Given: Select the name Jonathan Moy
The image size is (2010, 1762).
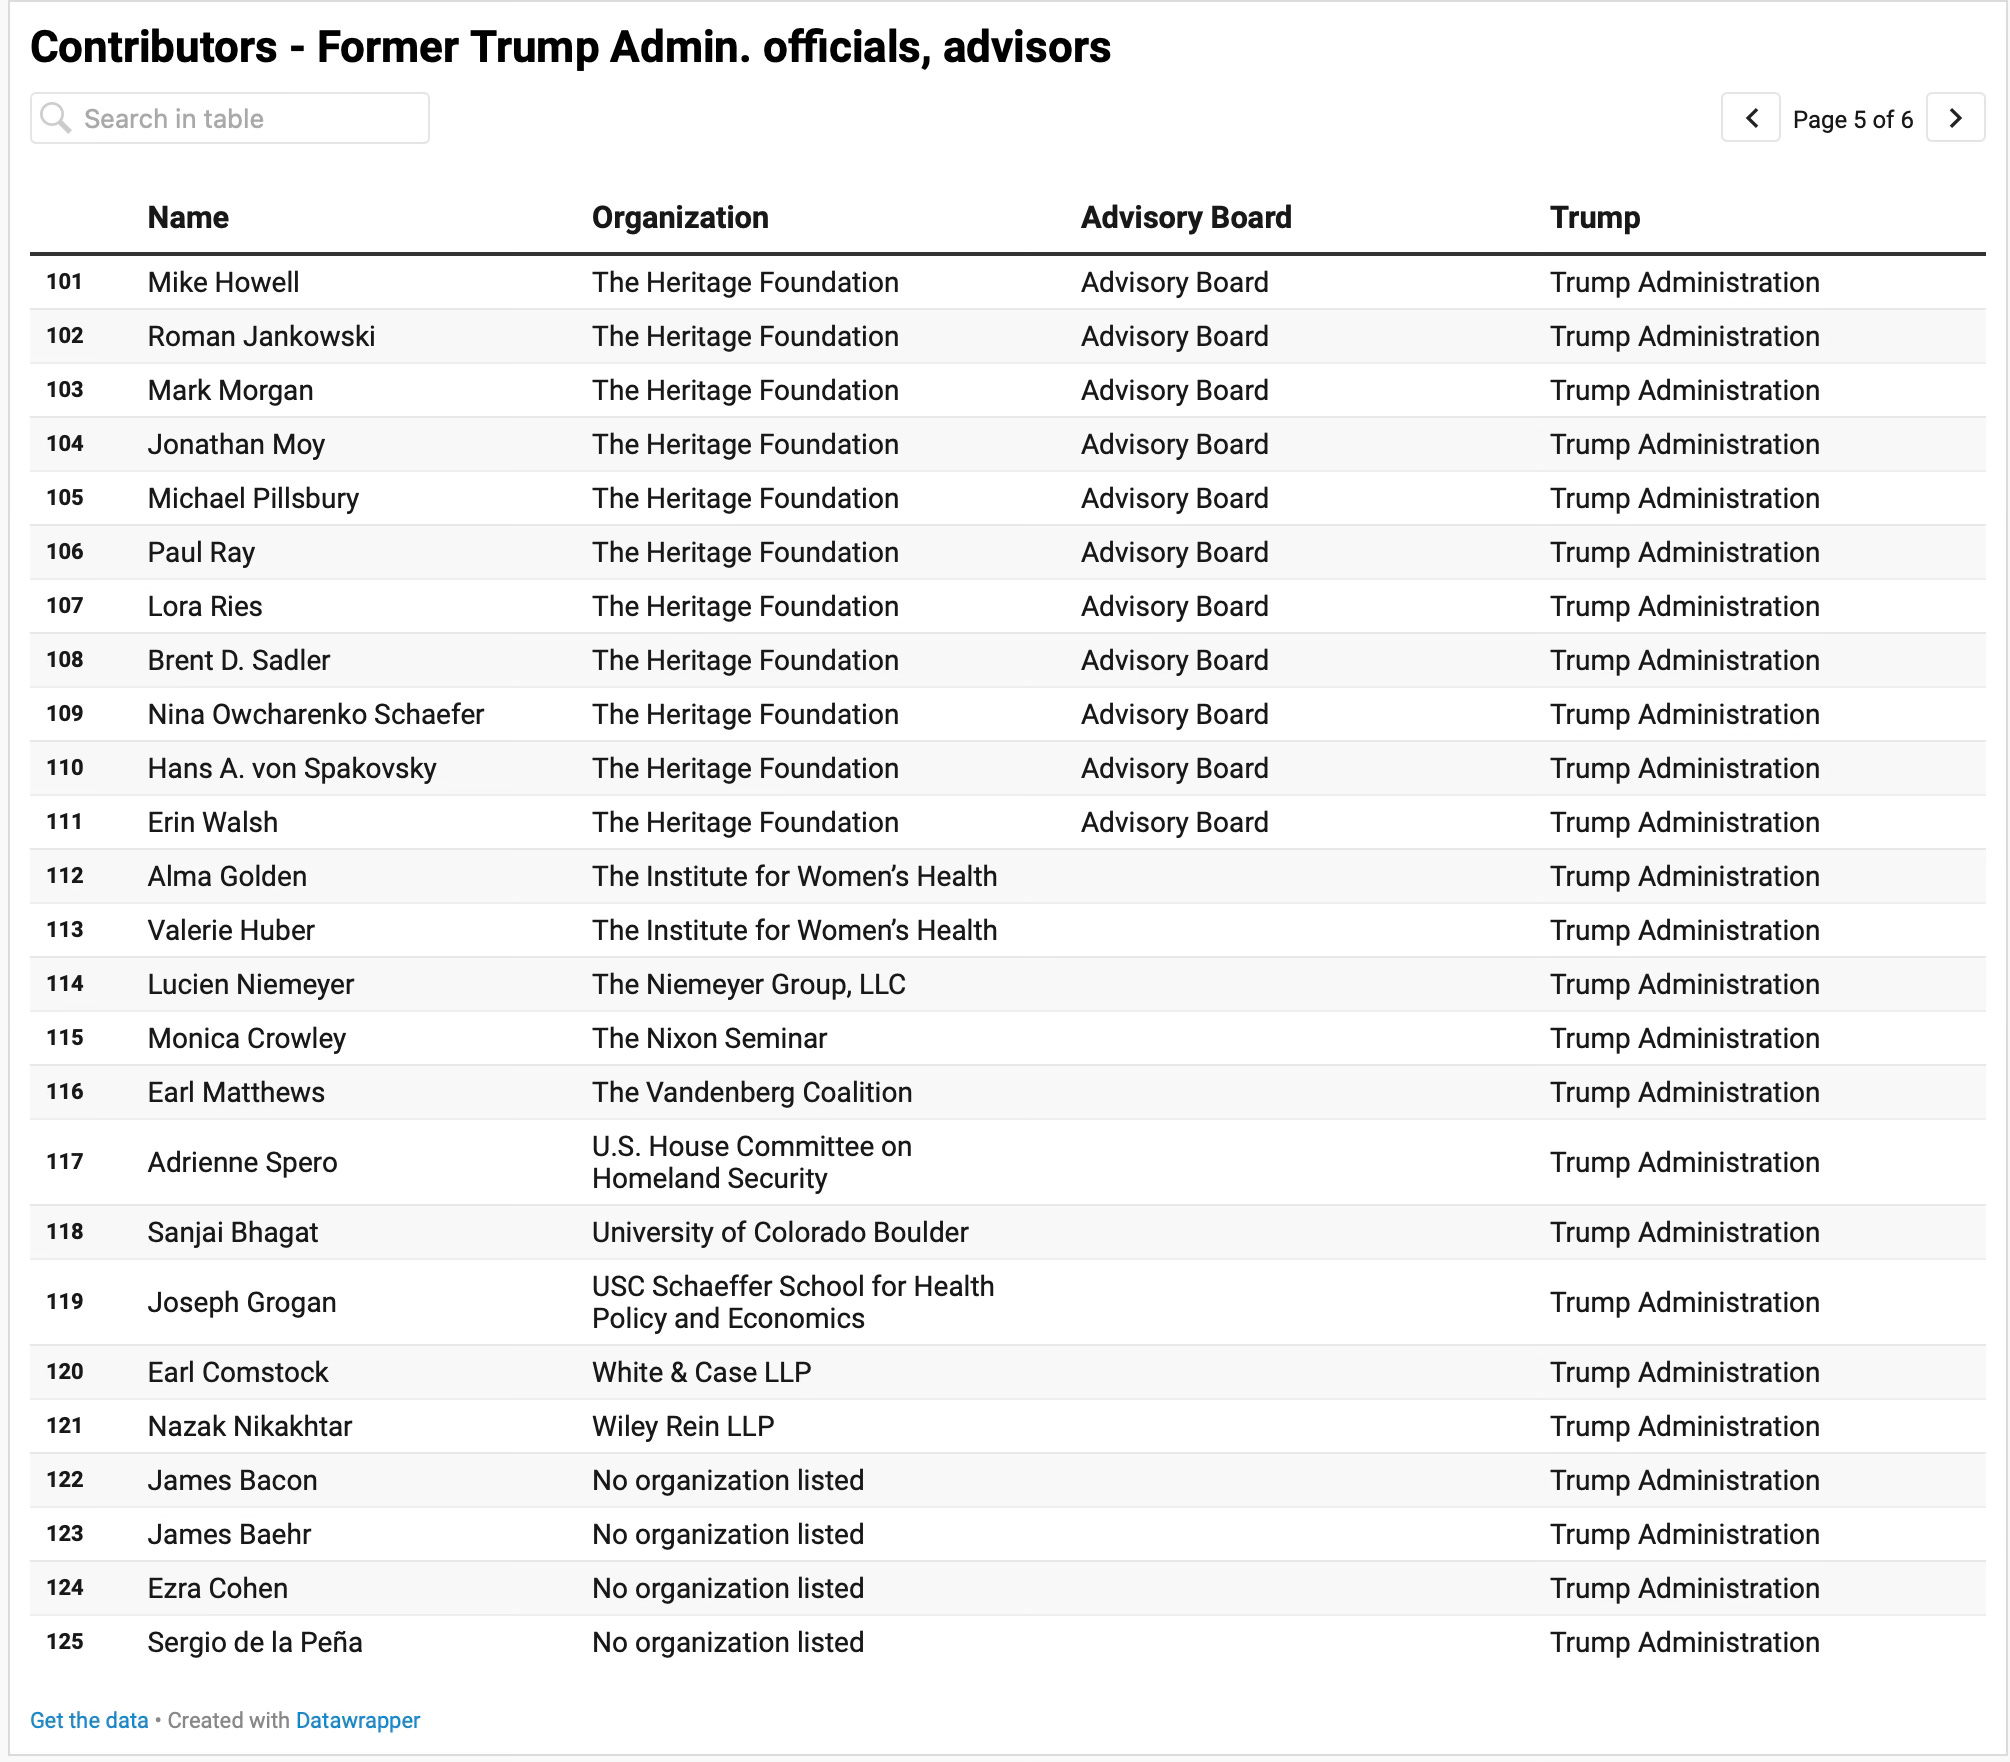Looking at the screenshot, I should tap(236, 444).
